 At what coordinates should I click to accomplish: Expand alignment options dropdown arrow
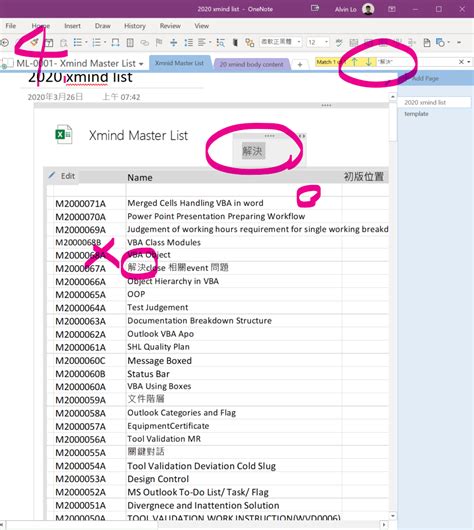click(x=210, y=42)
